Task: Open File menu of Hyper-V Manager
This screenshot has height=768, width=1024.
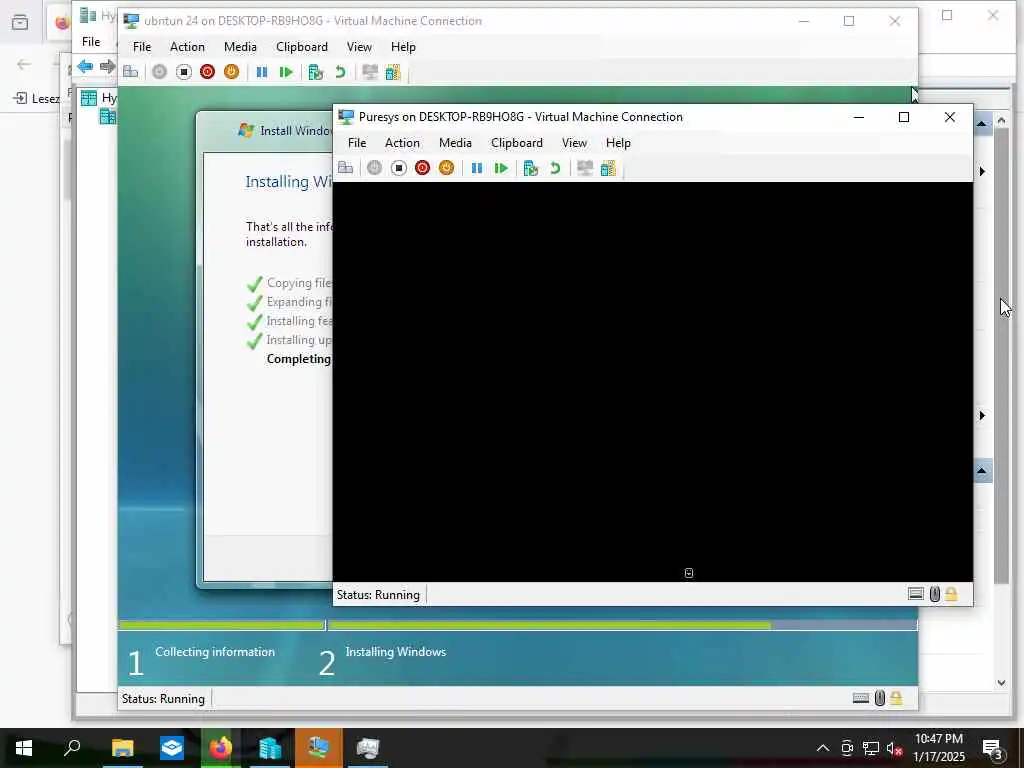Action: [x=91, y=41]
